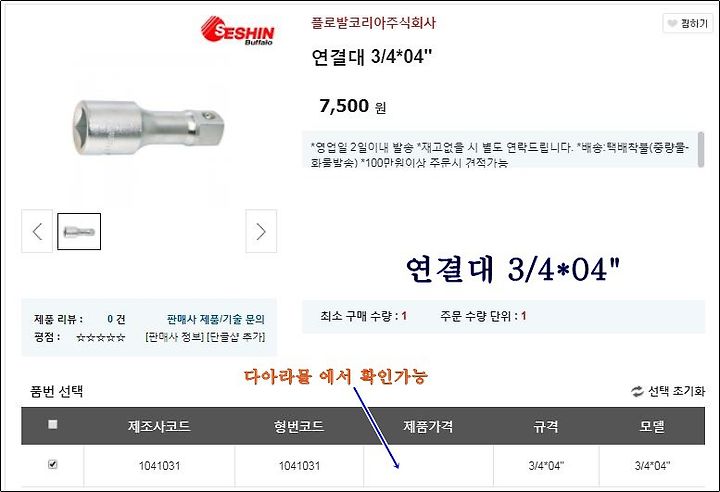720x492 pixels.
Task: Click the SESHIN Buffalo brand logo
Action: [x=237, y=30]
